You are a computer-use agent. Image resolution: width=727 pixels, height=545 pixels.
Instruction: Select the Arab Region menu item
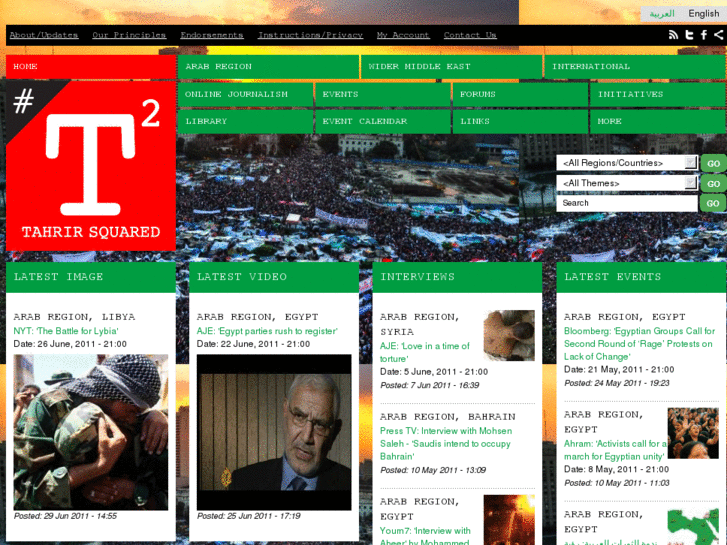pyautogui.click(x=268, y=67)
